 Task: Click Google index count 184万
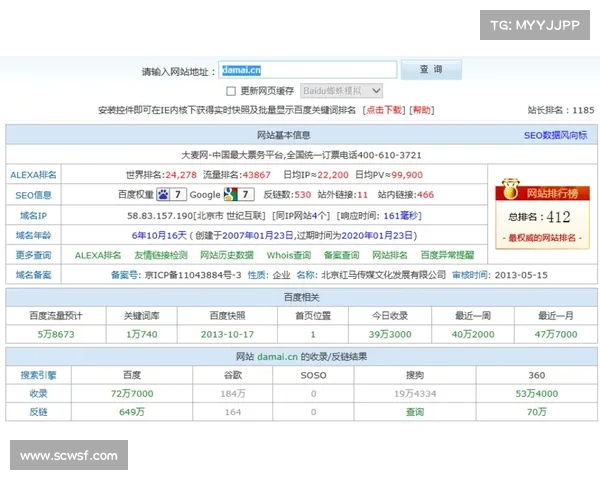click(233, 393)
